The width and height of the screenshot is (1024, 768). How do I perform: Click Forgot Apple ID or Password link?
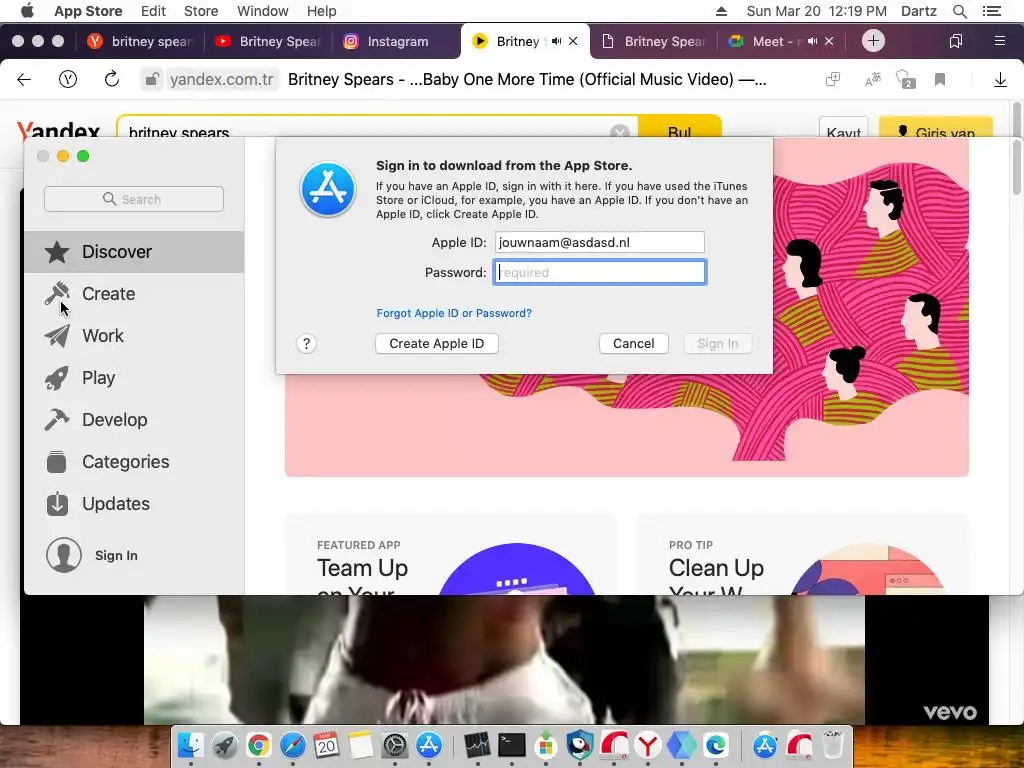[454, 313]
